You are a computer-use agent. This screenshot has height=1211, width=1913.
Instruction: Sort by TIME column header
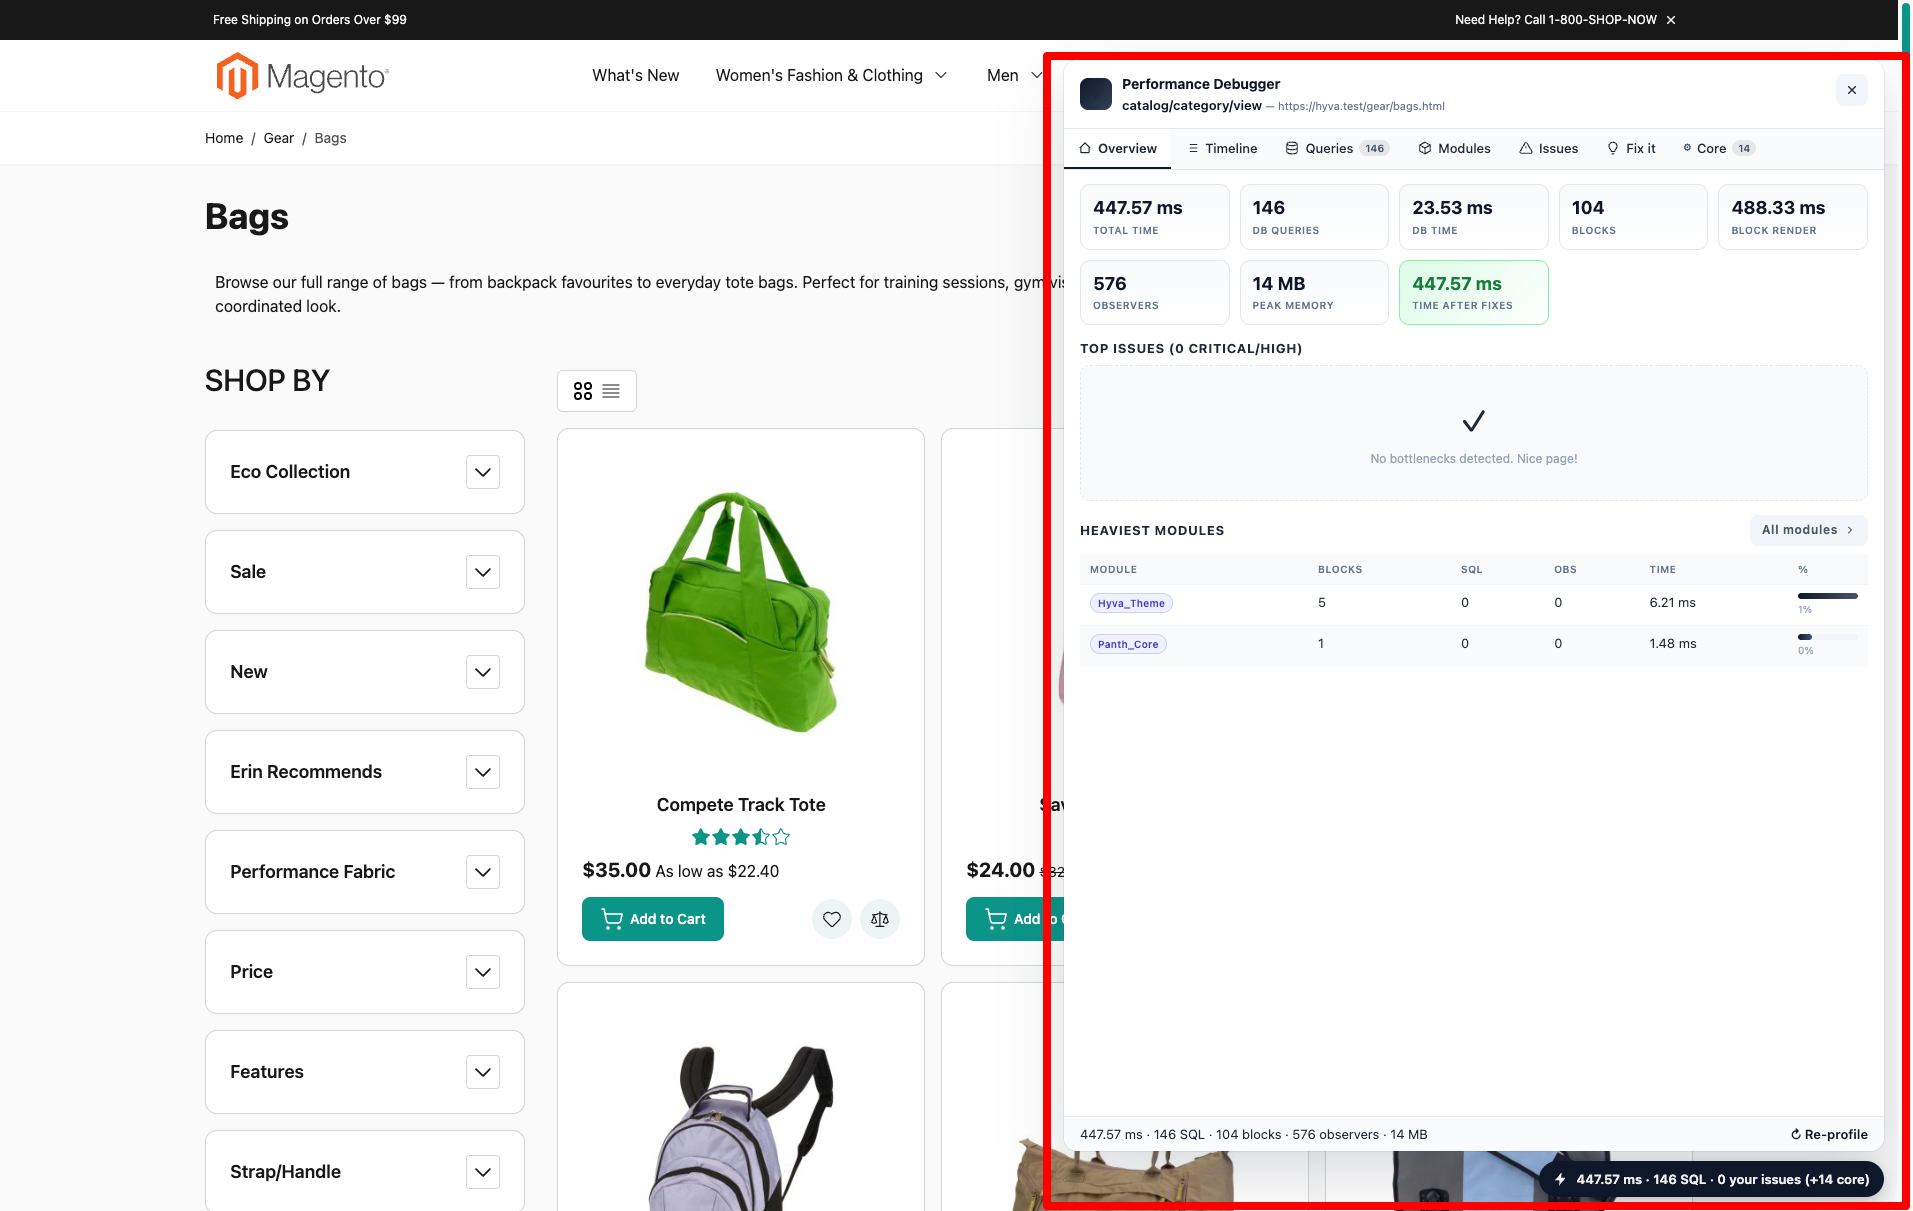[1662, 570]
